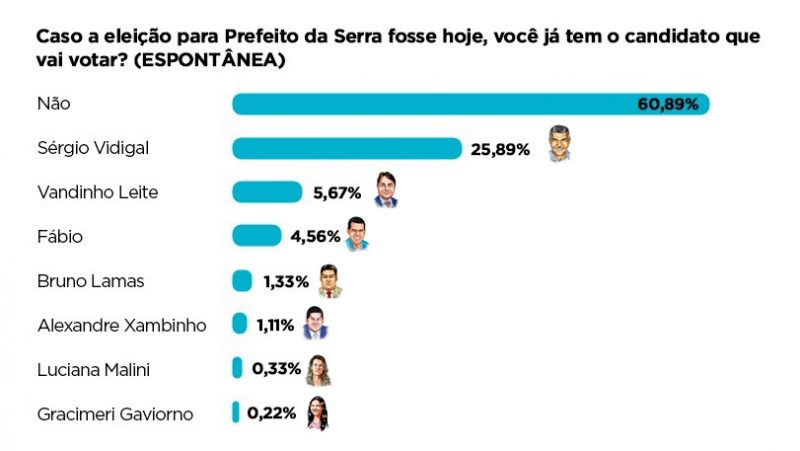
Task: Click Vandinho Leite's caricature portrait
Action: pyautogui.click(x=386, y=190)
